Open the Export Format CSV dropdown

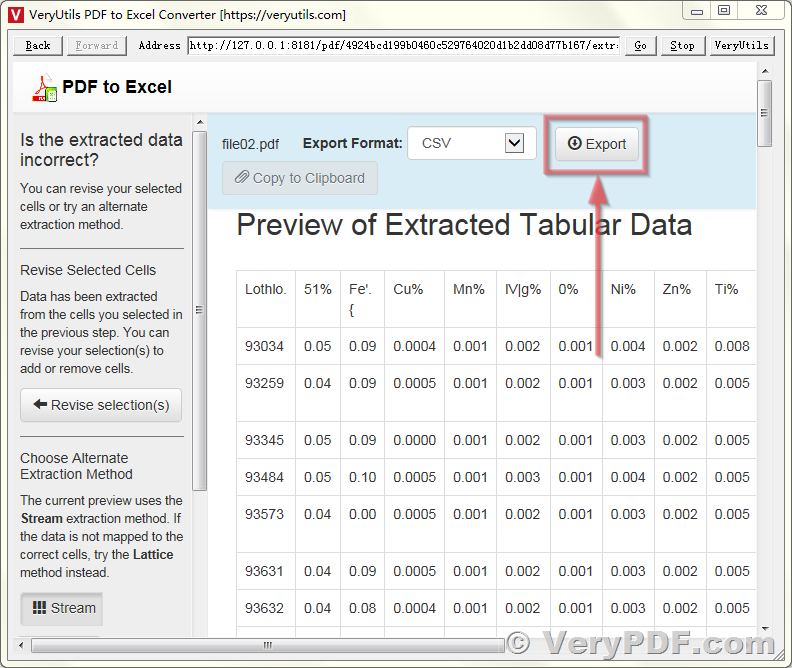[x=472, y=143]
